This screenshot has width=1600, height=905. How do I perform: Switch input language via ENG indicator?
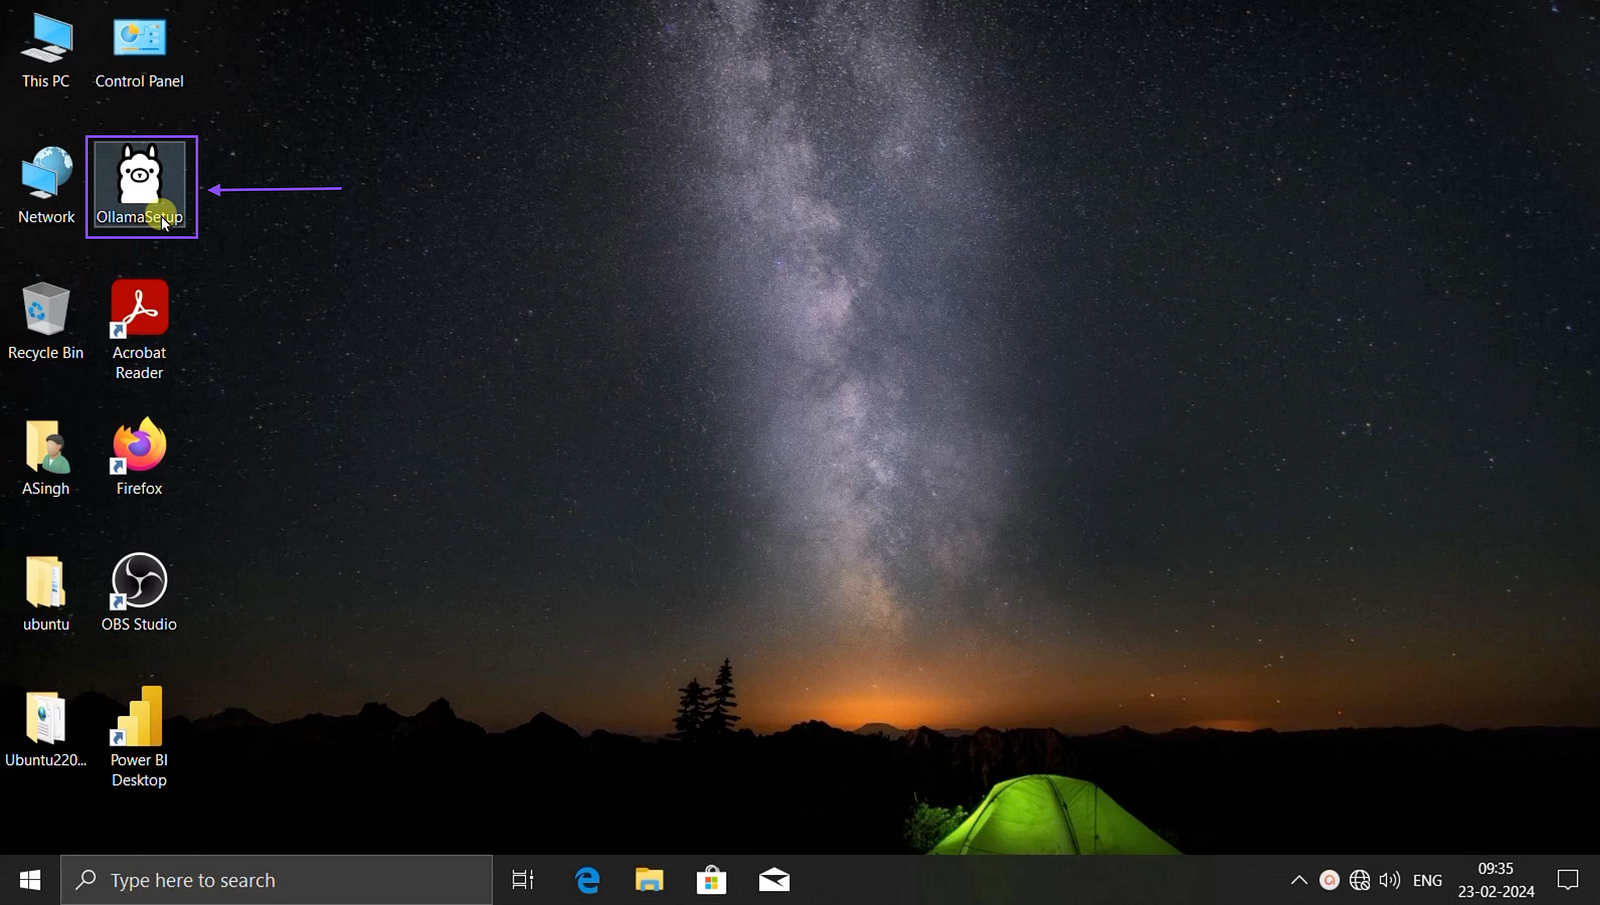pyautogui.click(x=1427, y=880)
